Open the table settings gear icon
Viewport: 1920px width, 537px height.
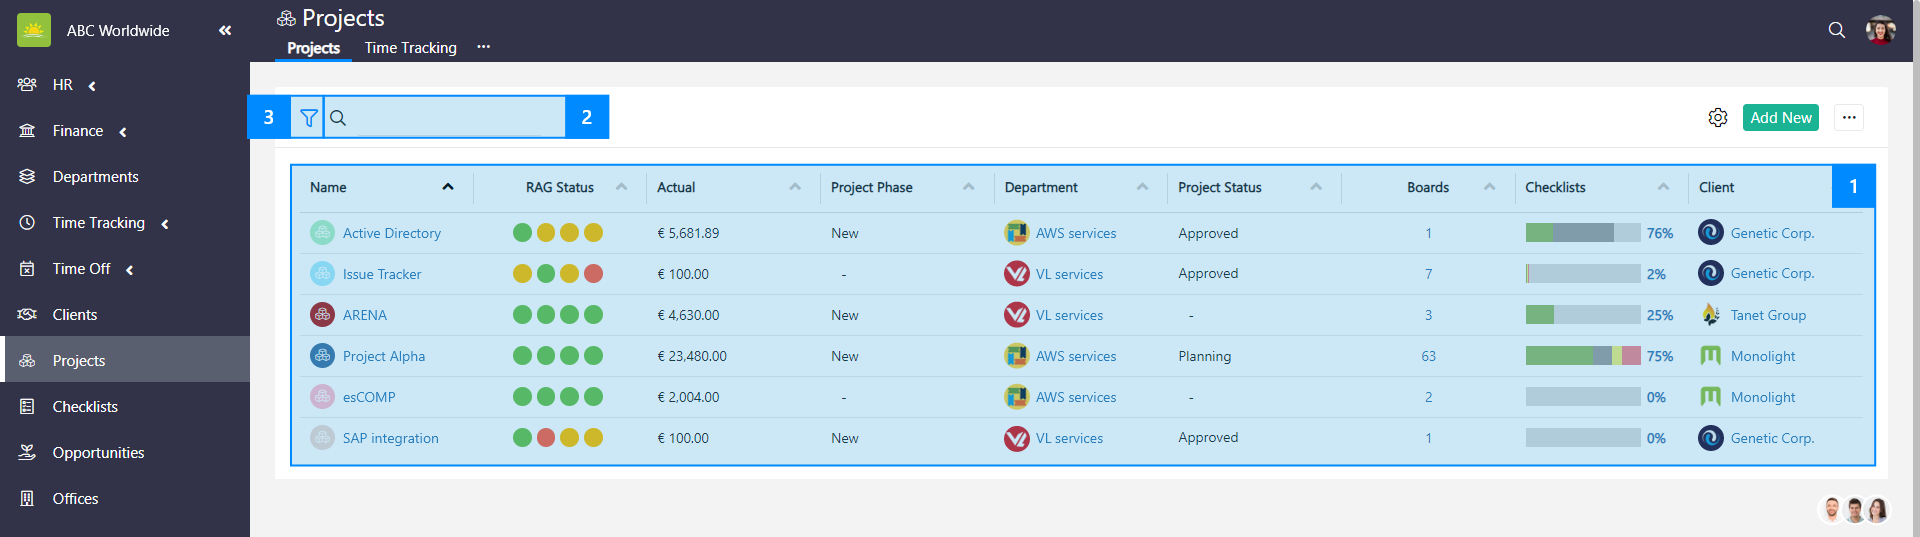pyautogui.click(x=1717, y=118)
